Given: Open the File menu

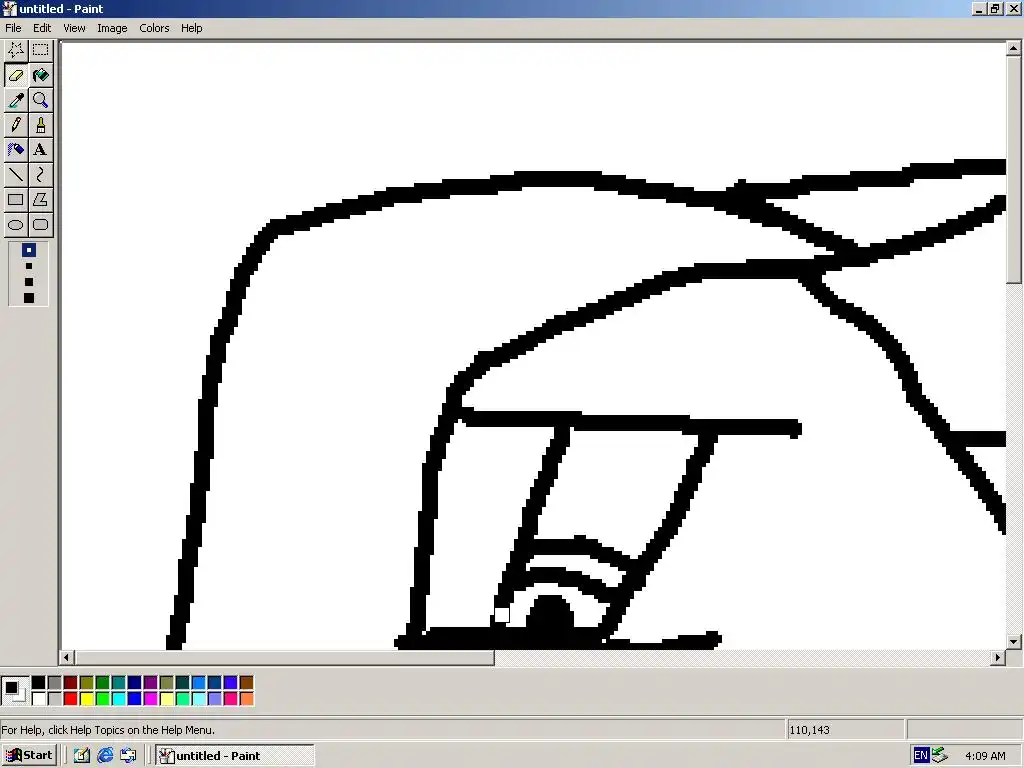Looking at the screenshot, I should (x=13, y=28).
